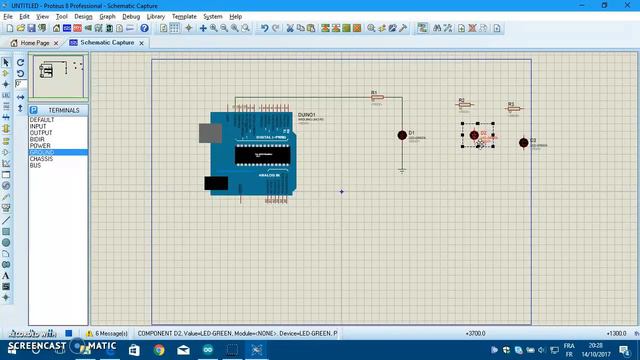
Task: Click the Home Page house toolbar icon
Action: (56, 28)
